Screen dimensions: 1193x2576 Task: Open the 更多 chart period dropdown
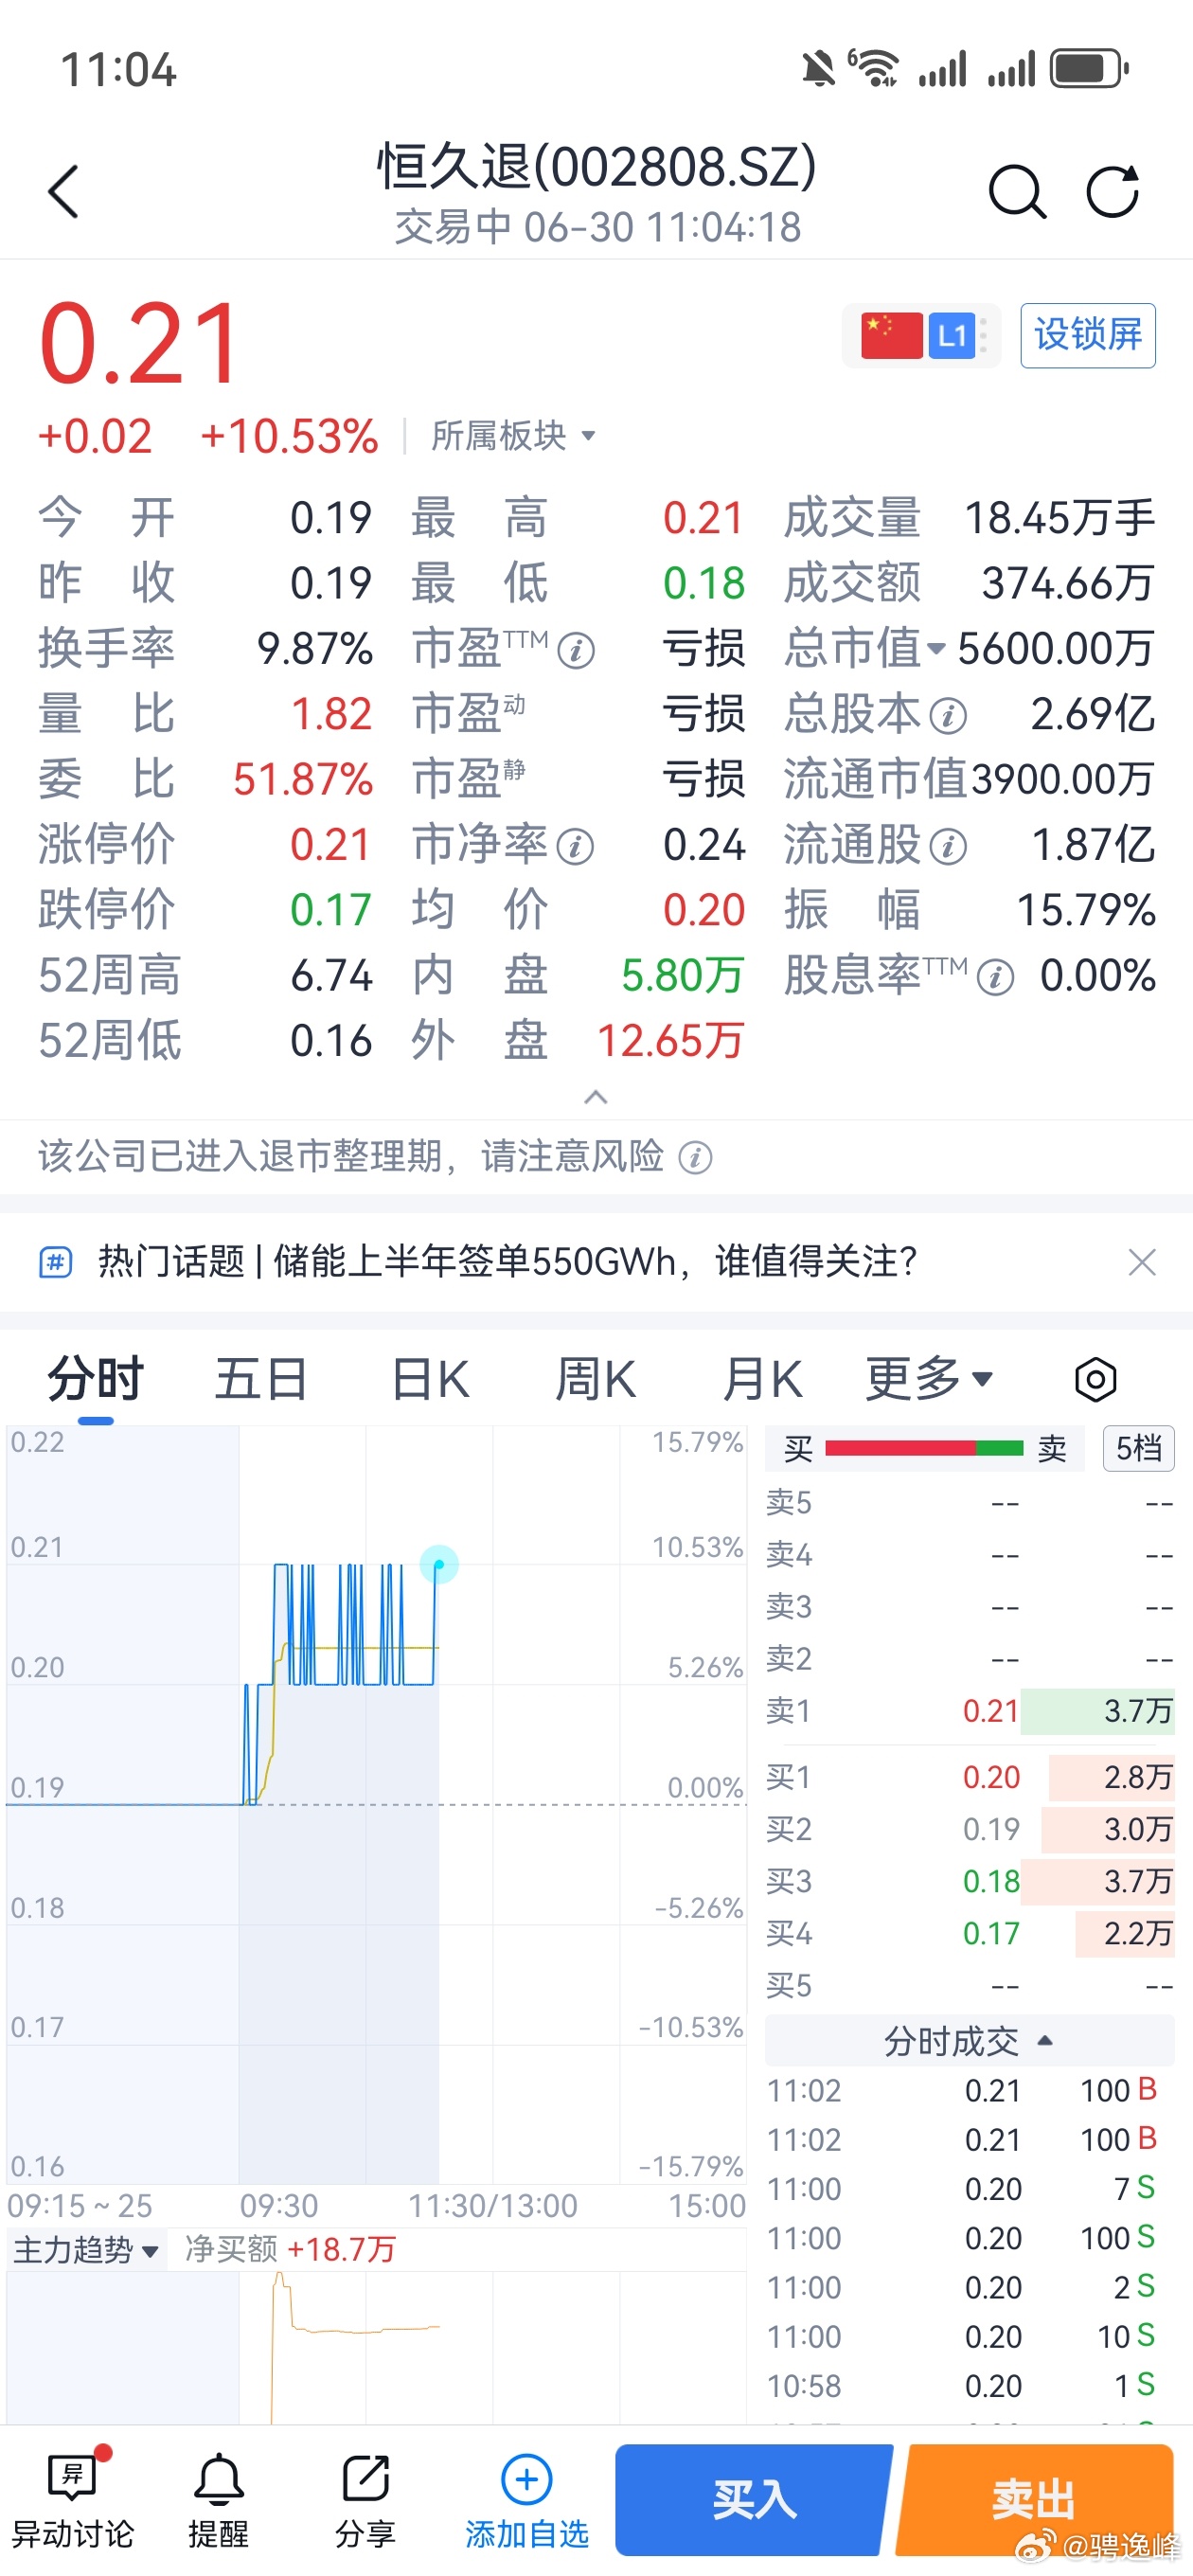click(928, 1380)
